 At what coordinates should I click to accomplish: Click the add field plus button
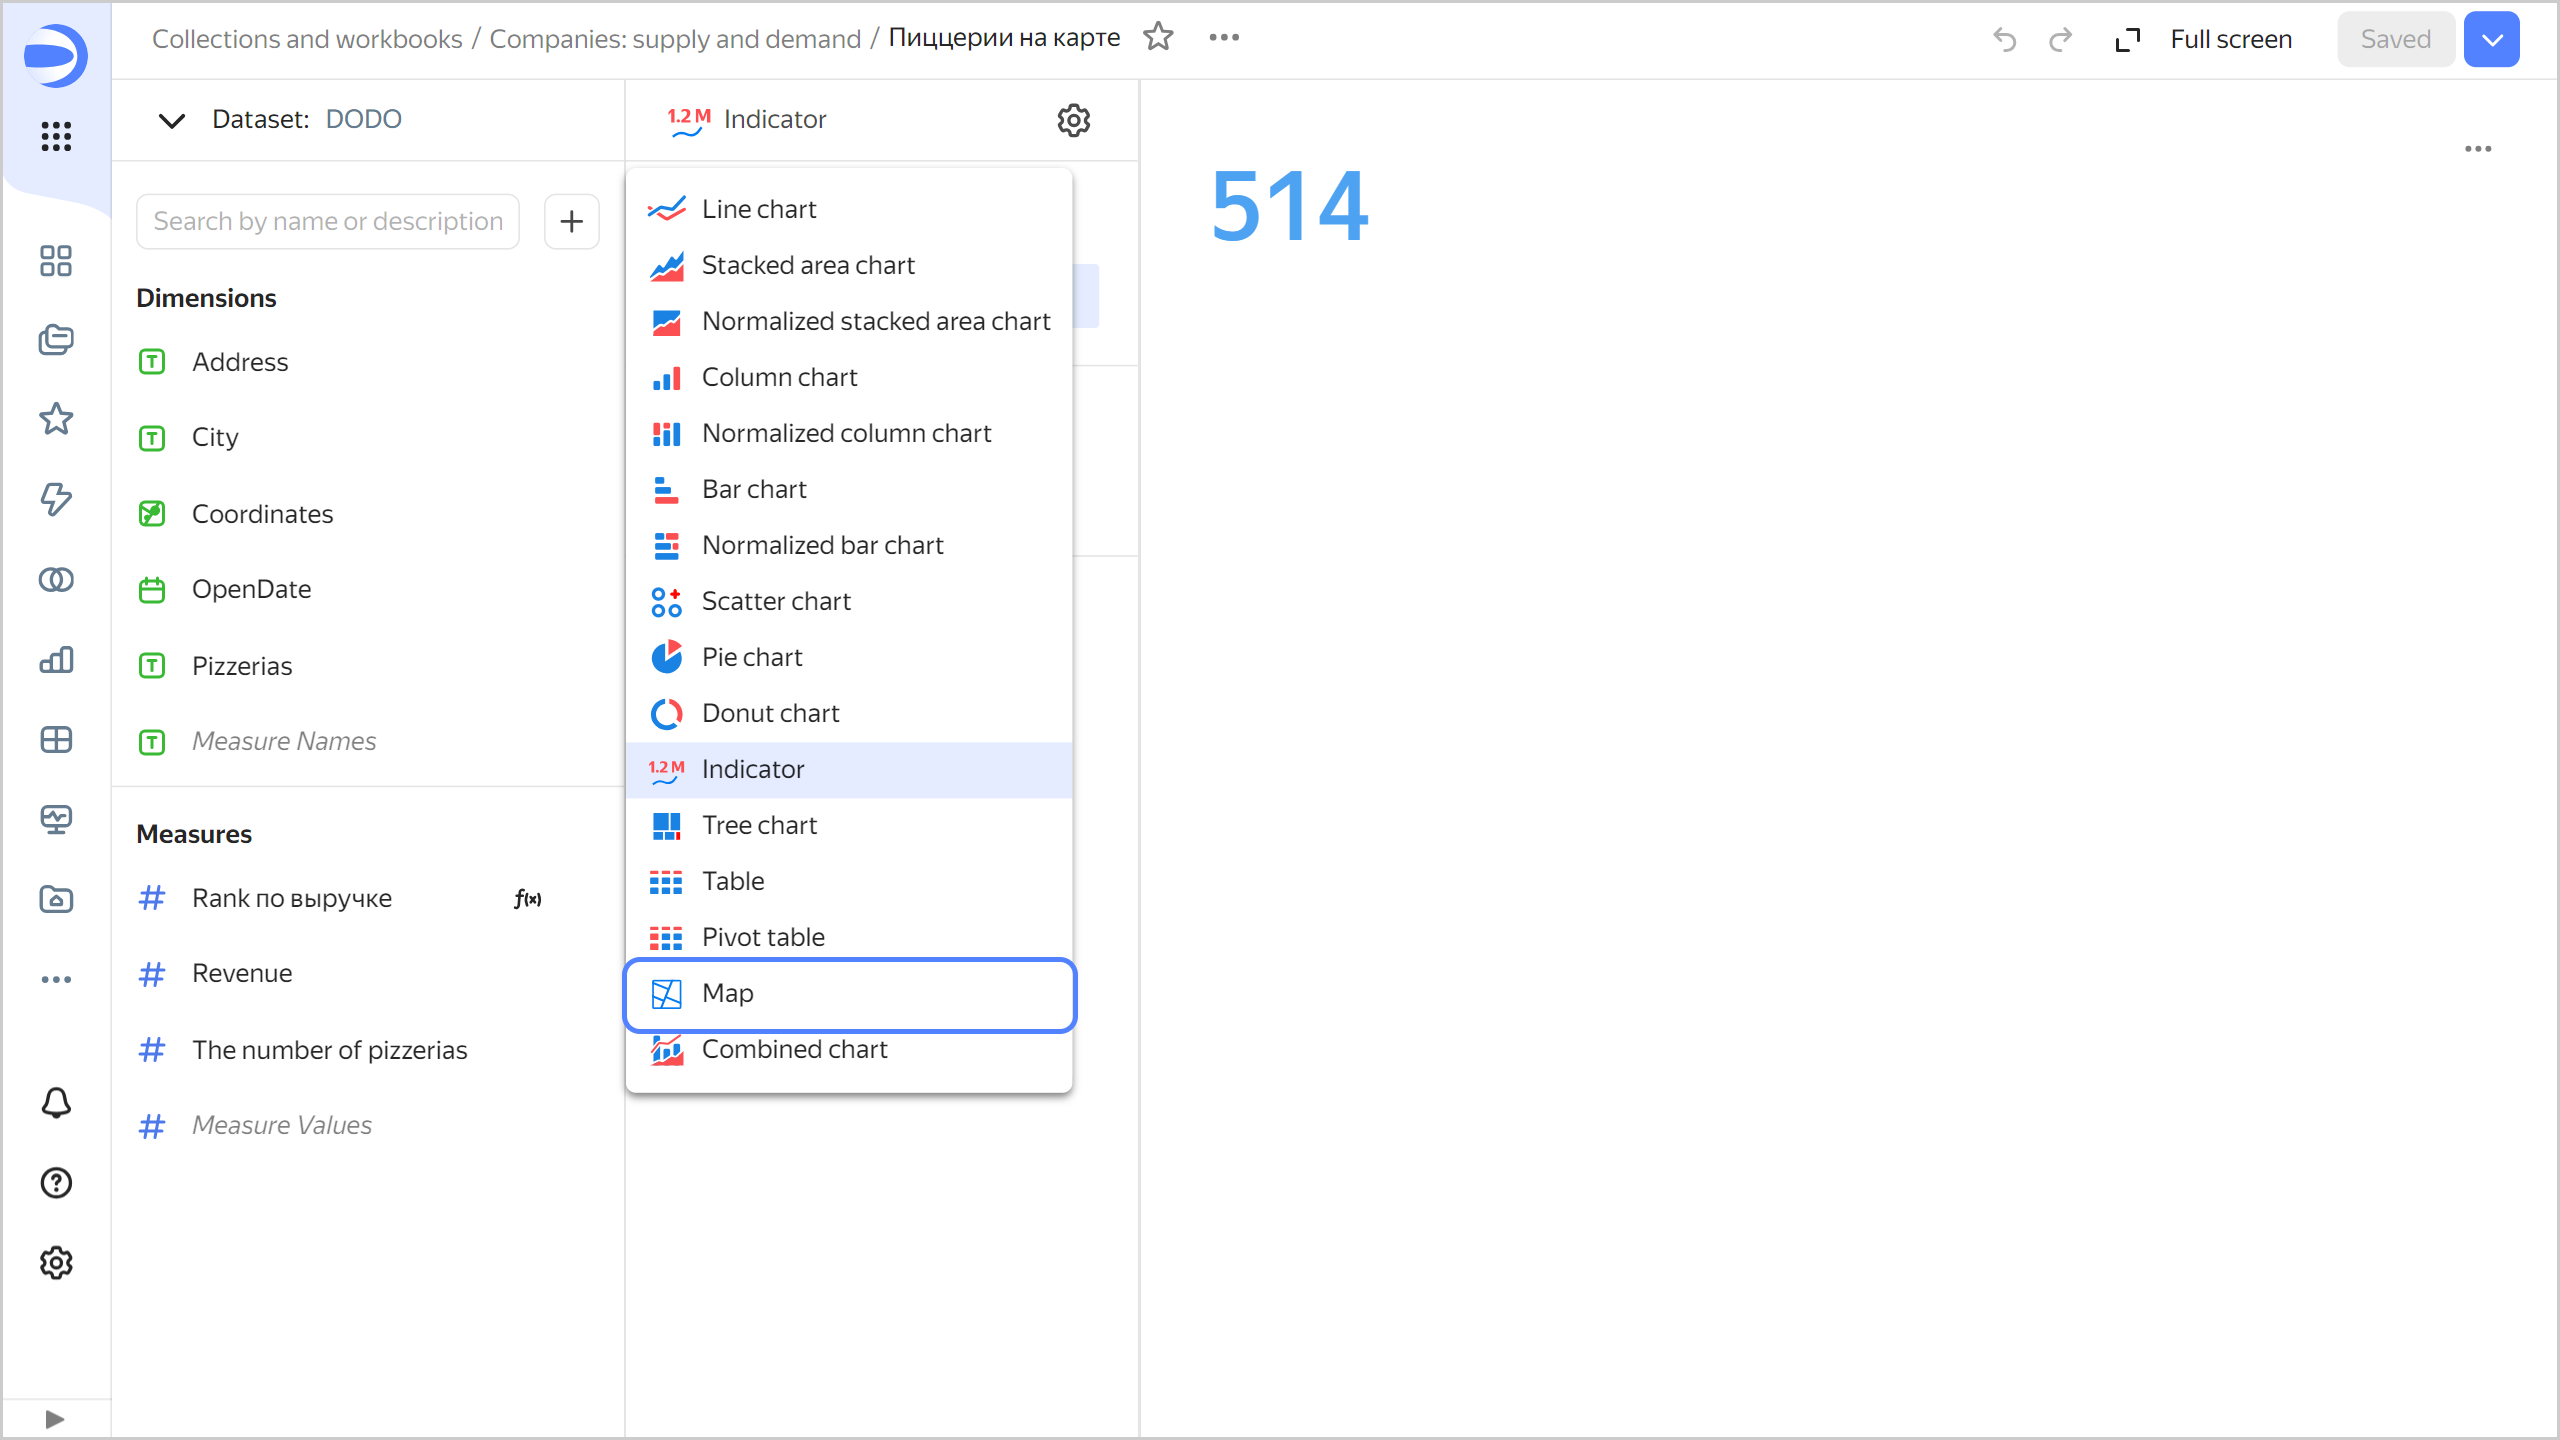coord(571,221)
